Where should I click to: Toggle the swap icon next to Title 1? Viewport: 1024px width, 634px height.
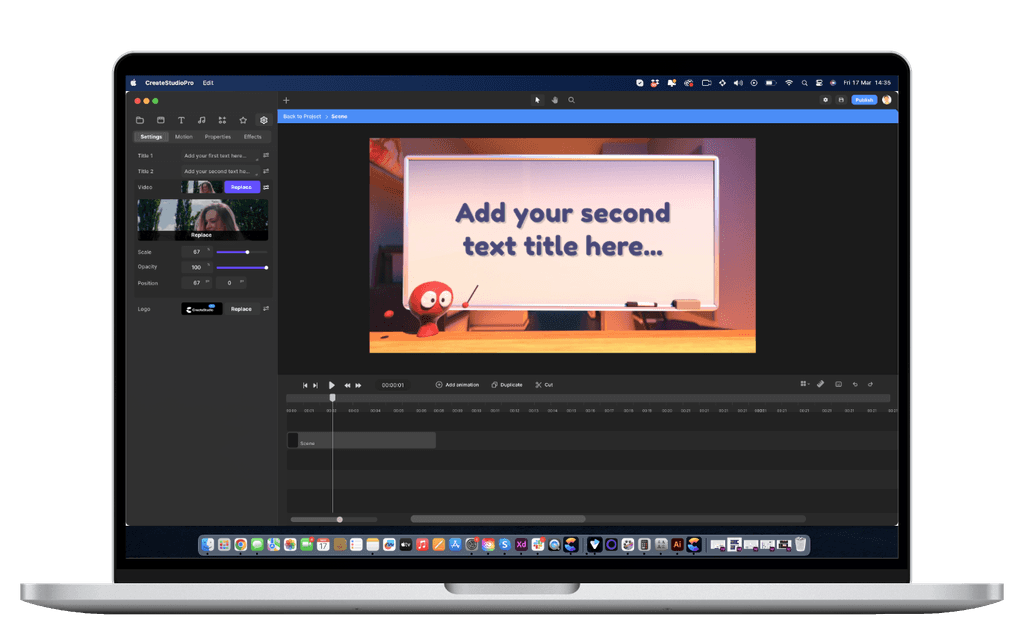266,156
